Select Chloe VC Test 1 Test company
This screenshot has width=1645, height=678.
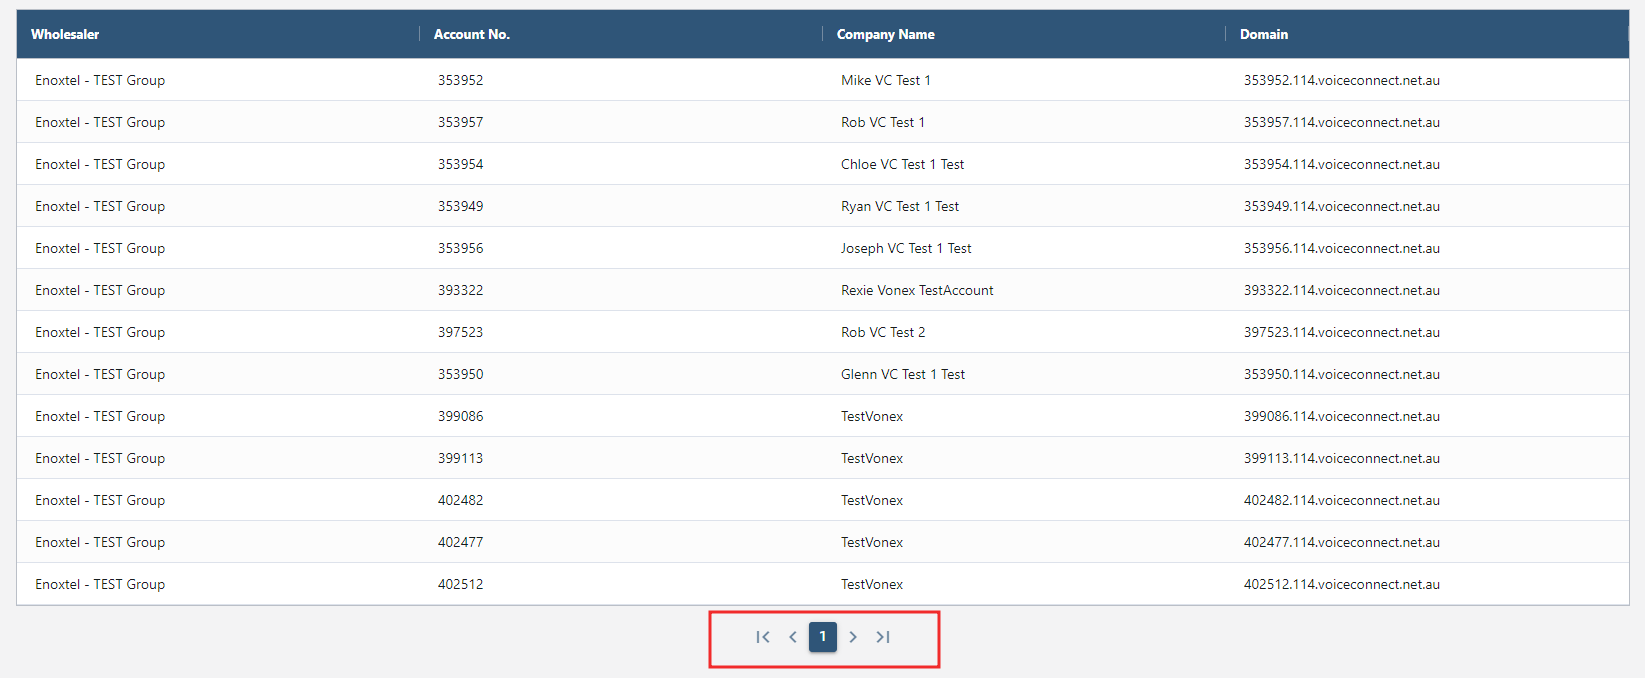[x=902, y=164]
